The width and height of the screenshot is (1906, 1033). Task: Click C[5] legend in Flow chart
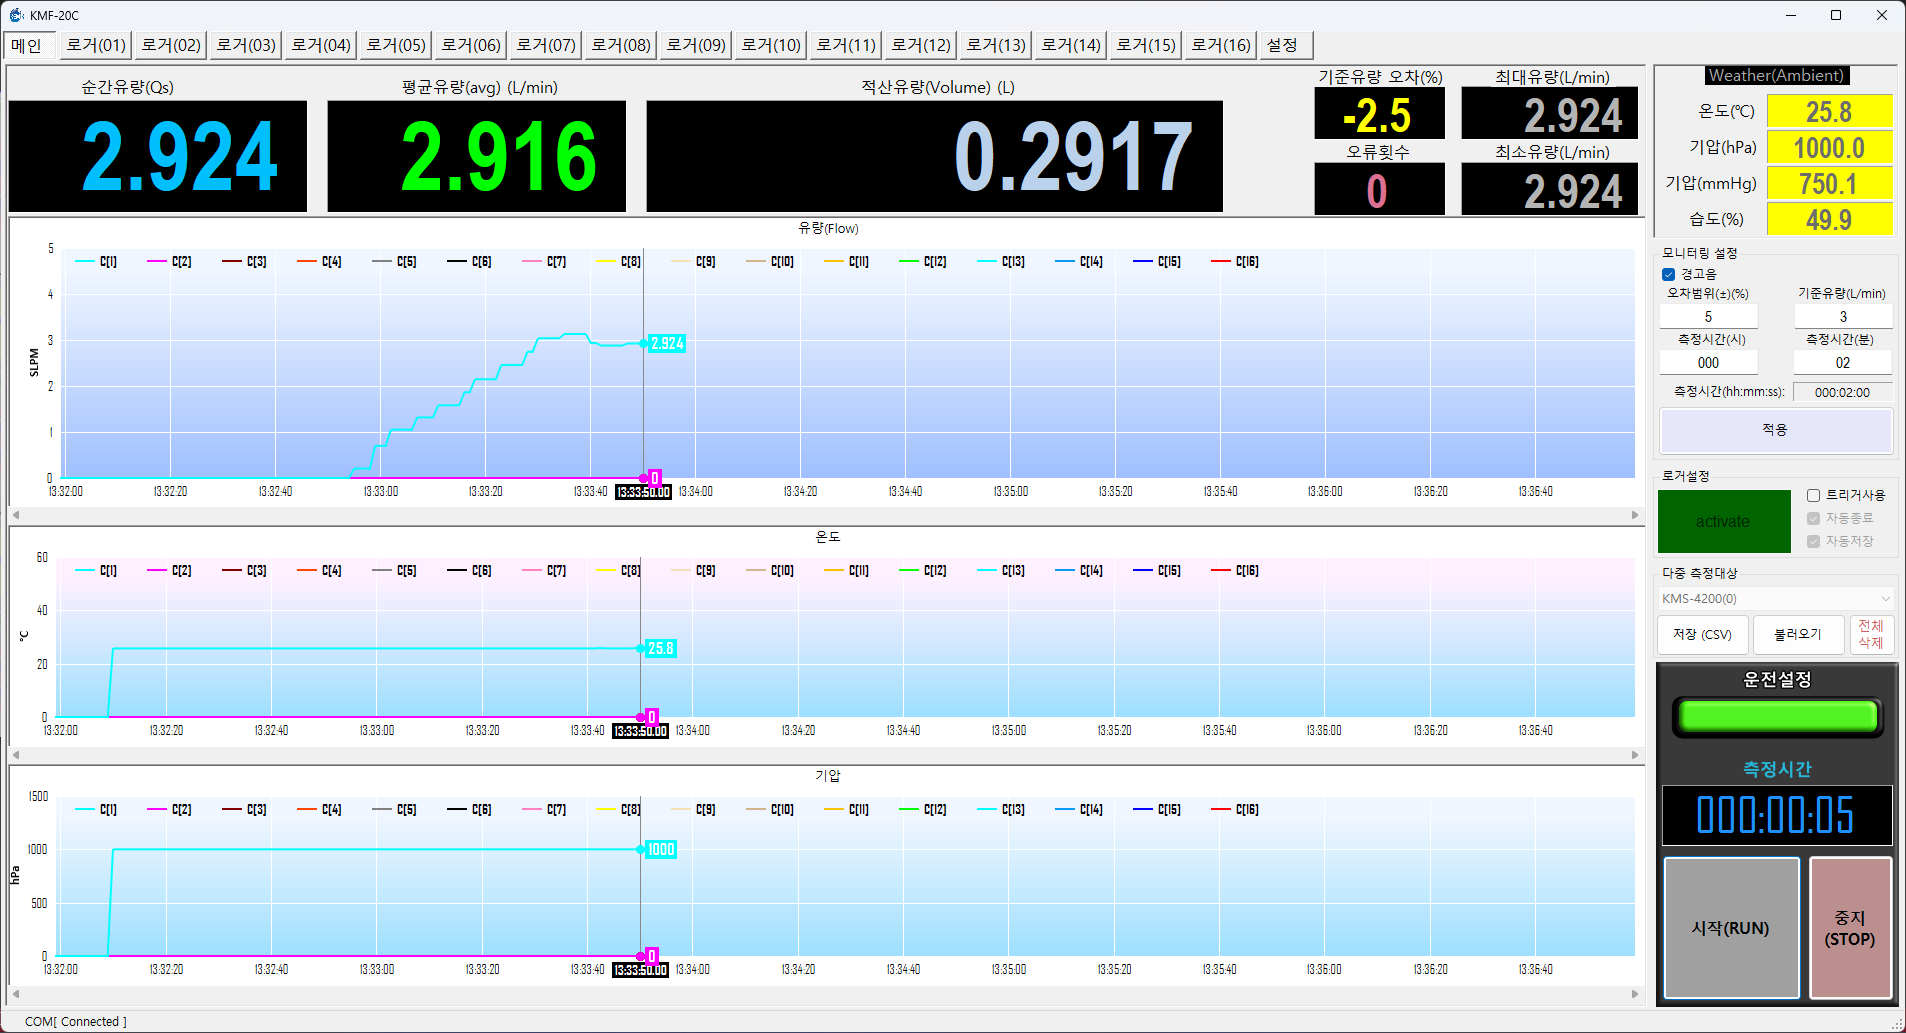click(x=394, y=262)
